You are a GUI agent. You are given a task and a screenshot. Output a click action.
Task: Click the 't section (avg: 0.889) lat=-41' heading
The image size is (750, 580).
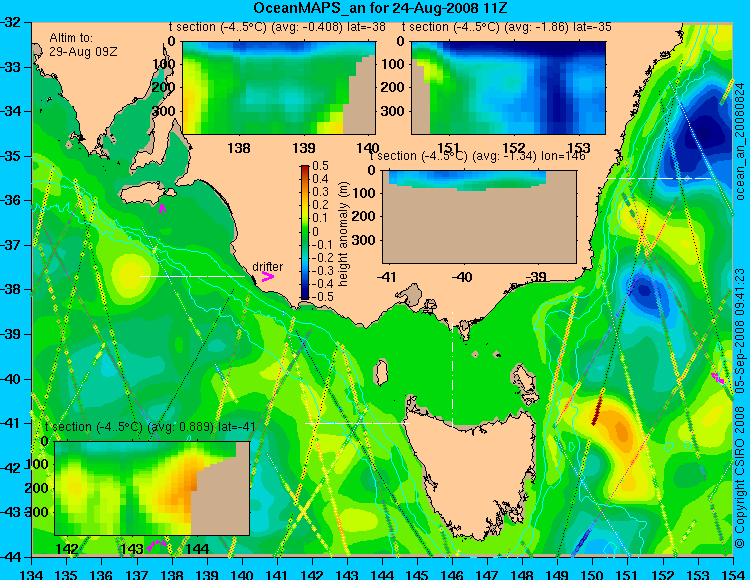point(150,427)
